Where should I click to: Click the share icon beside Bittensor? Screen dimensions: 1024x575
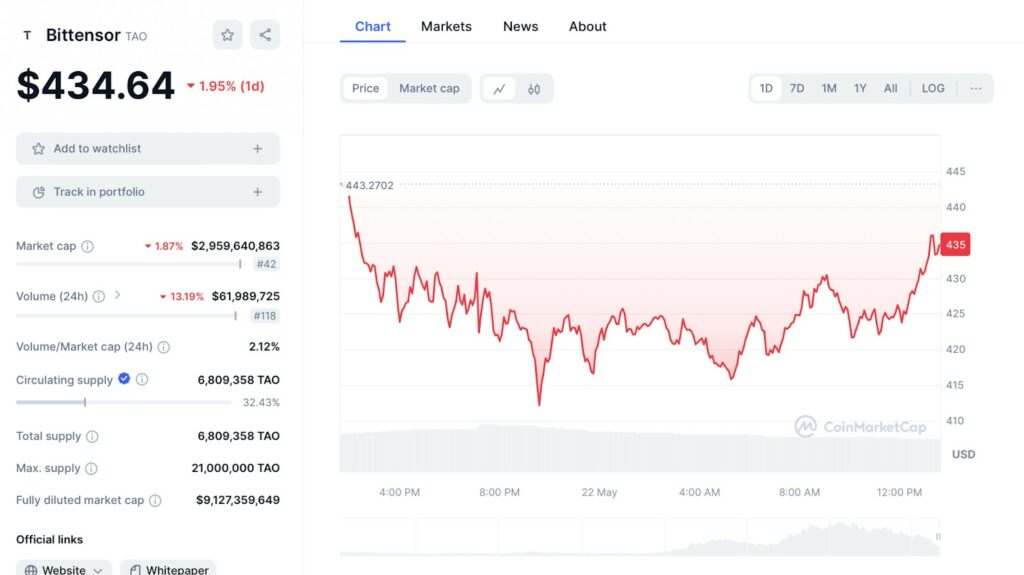click(x=265, y=35)
